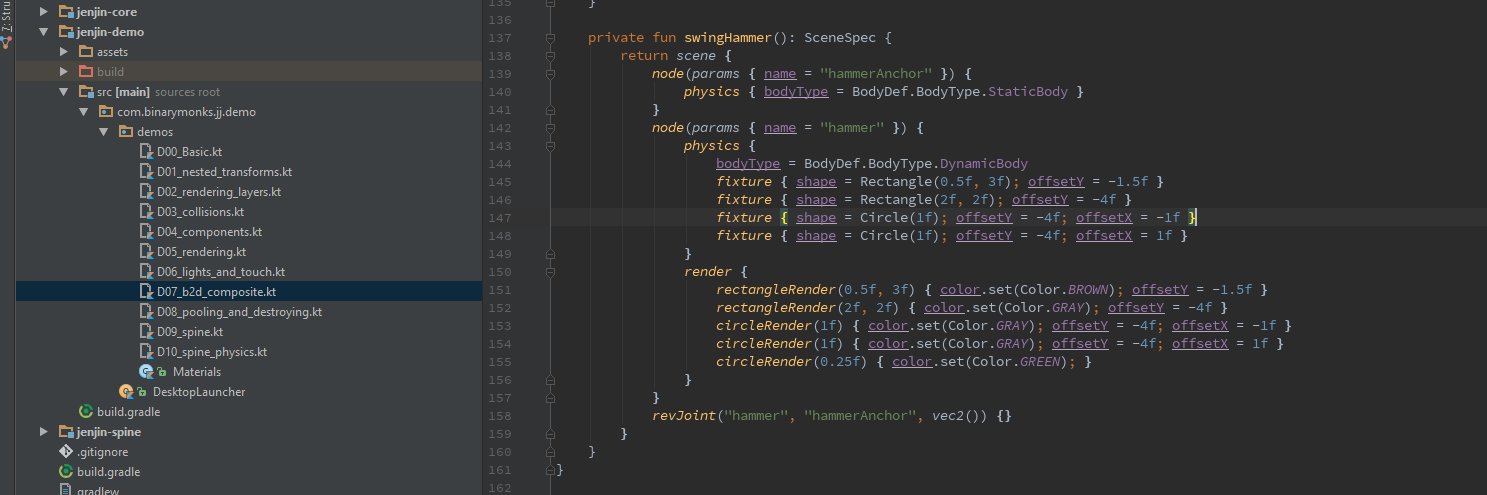Expand the build folder arrow
This screenshot has height=495, width=1487.
[x=63, y=72]
